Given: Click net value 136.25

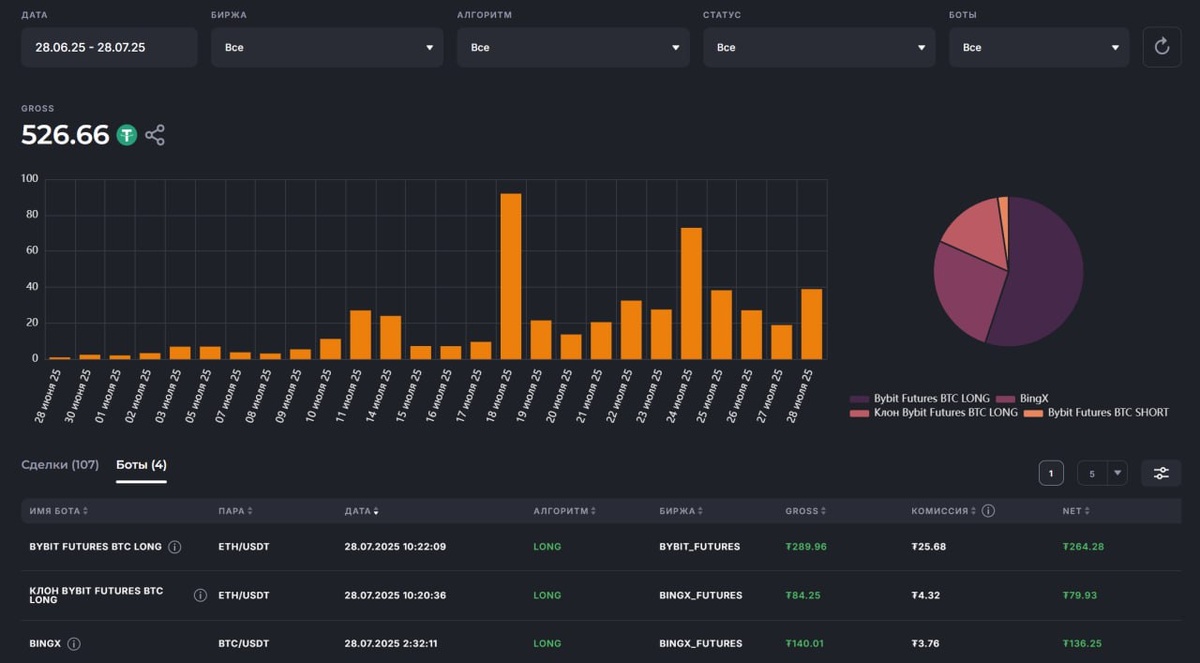Looking at the screenshot, I should point(1083,644).
